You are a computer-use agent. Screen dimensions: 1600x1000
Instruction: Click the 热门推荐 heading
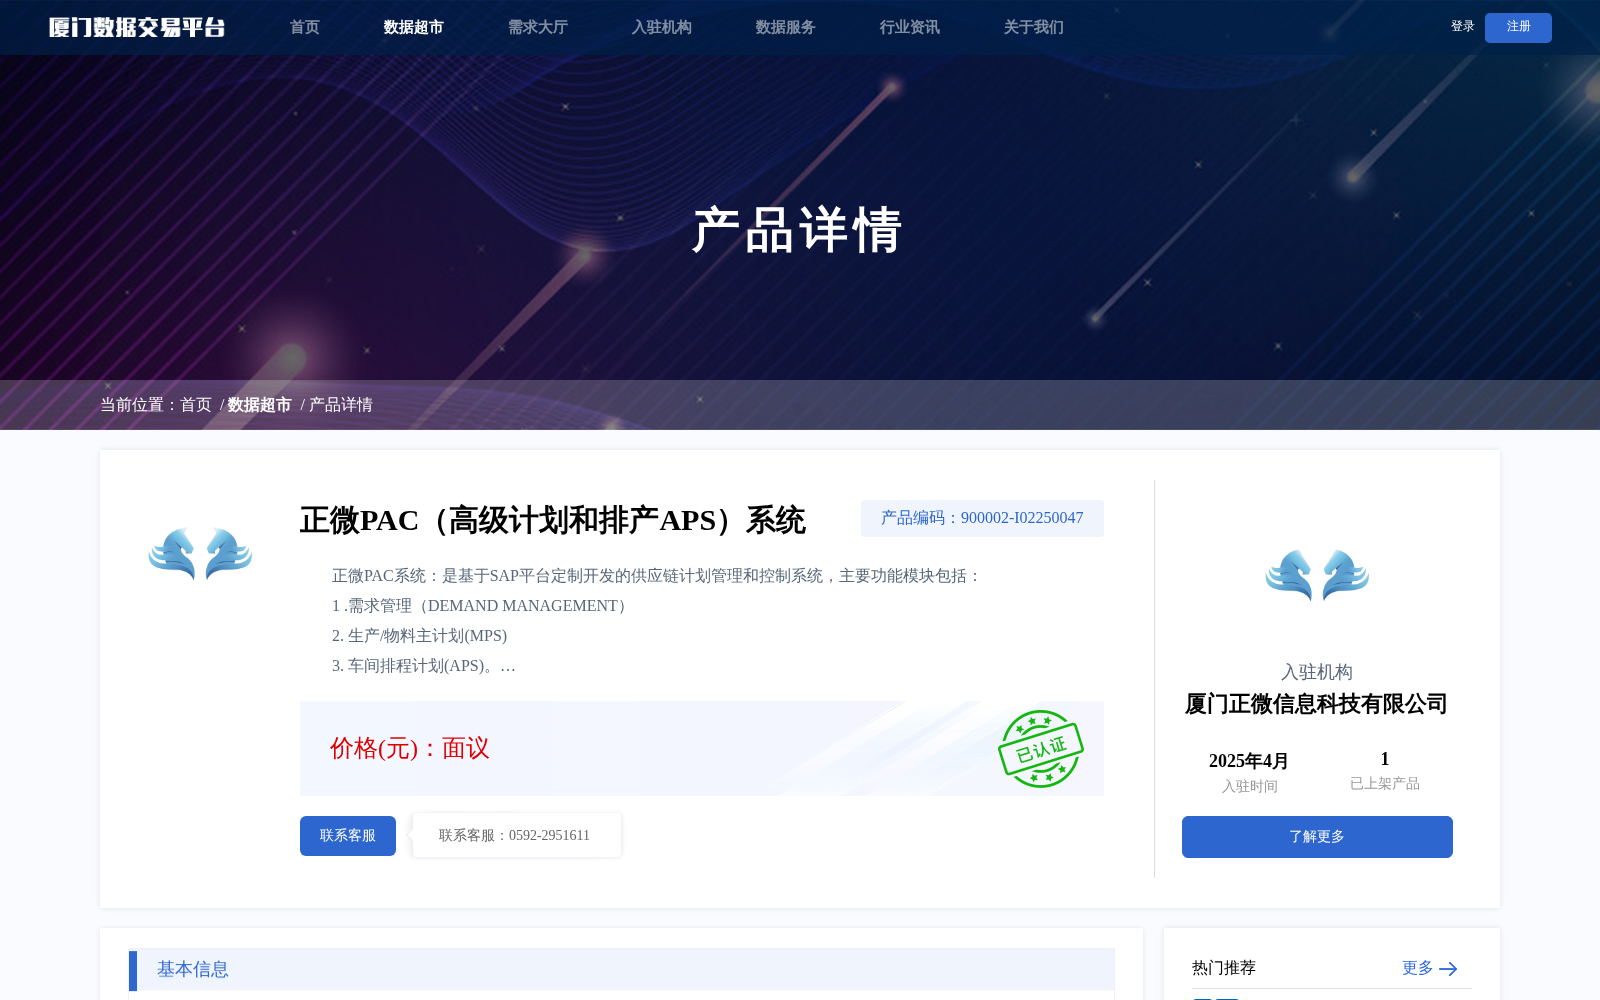(x=1224, y=968)
